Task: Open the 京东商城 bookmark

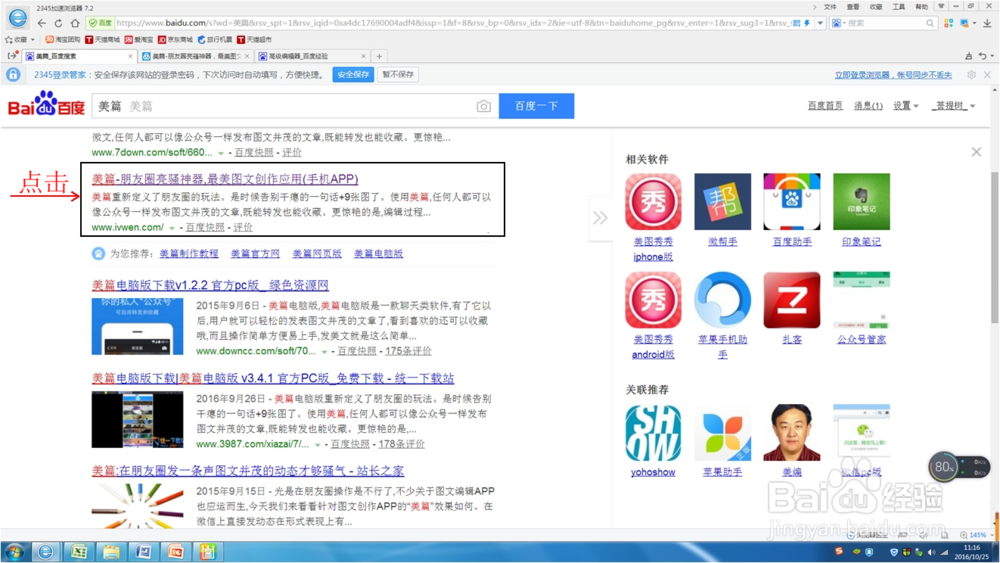Action: (175, 40)
